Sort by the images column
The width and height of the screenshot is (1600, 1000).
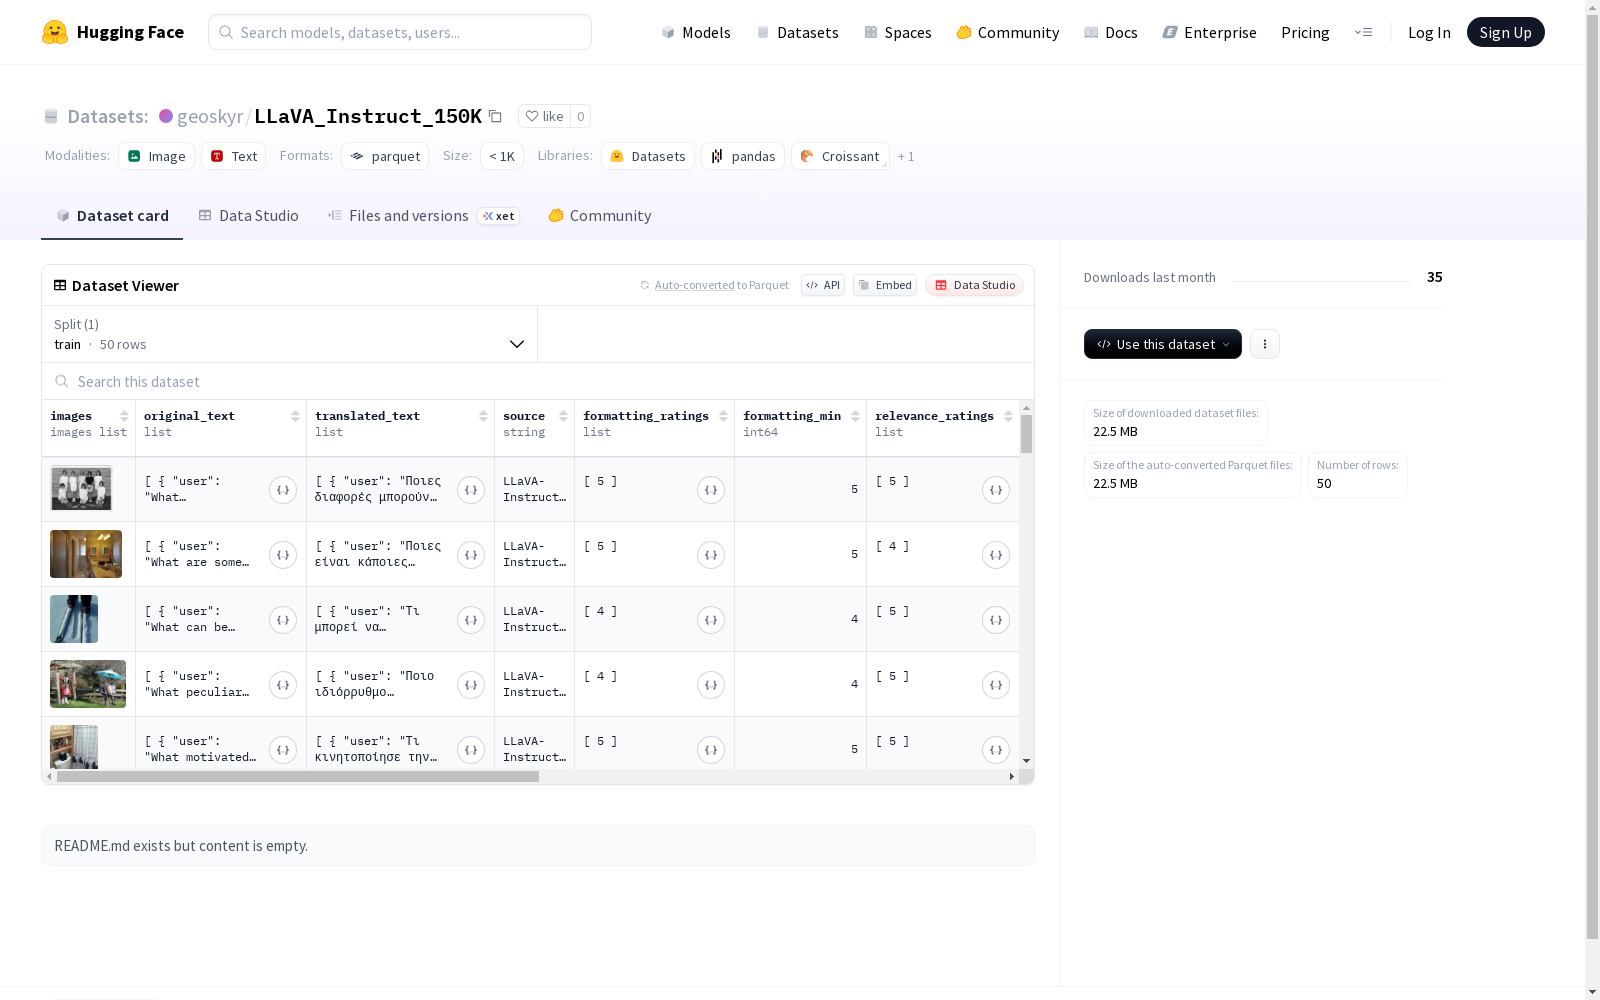(x=124, y=416)
